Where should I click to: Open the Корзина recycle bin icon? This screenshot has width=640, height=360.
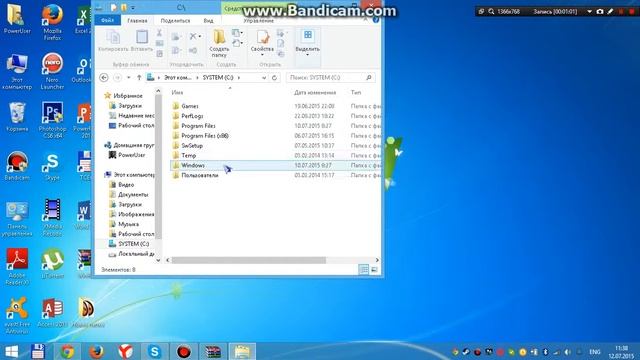[17, 117]
